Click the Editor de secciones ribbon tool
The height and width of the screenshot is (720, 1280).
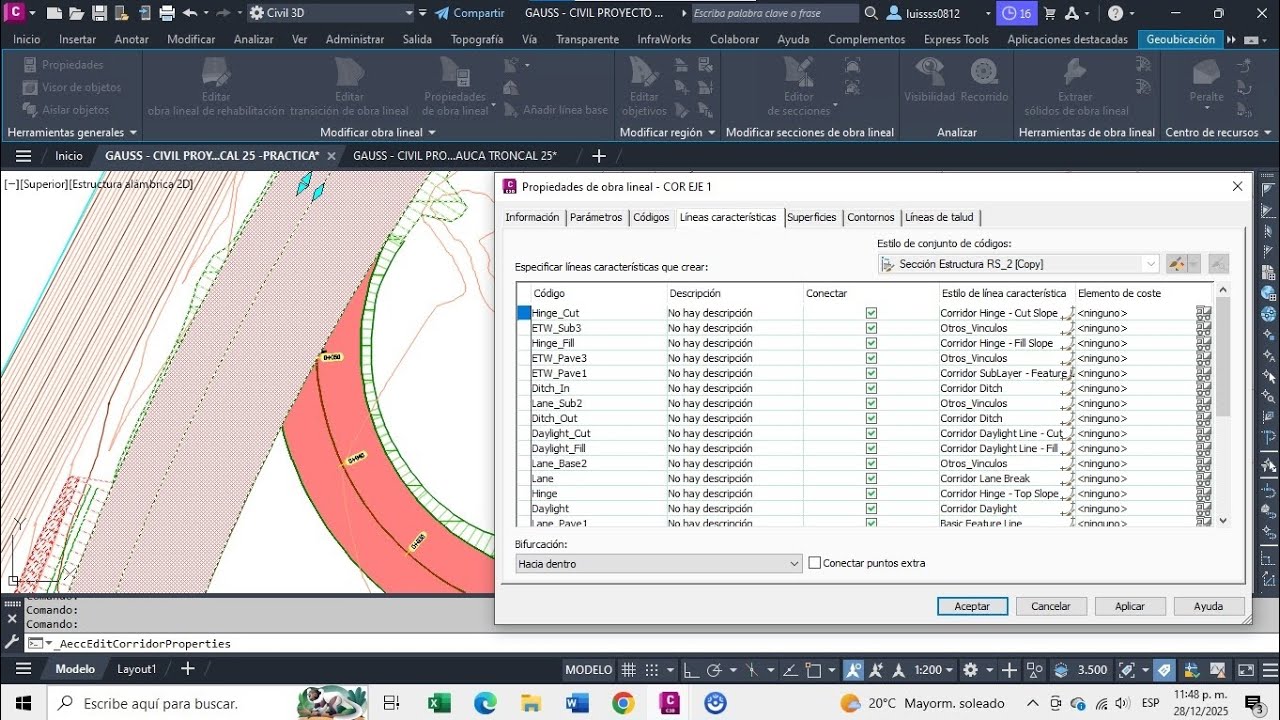(798, 85)
